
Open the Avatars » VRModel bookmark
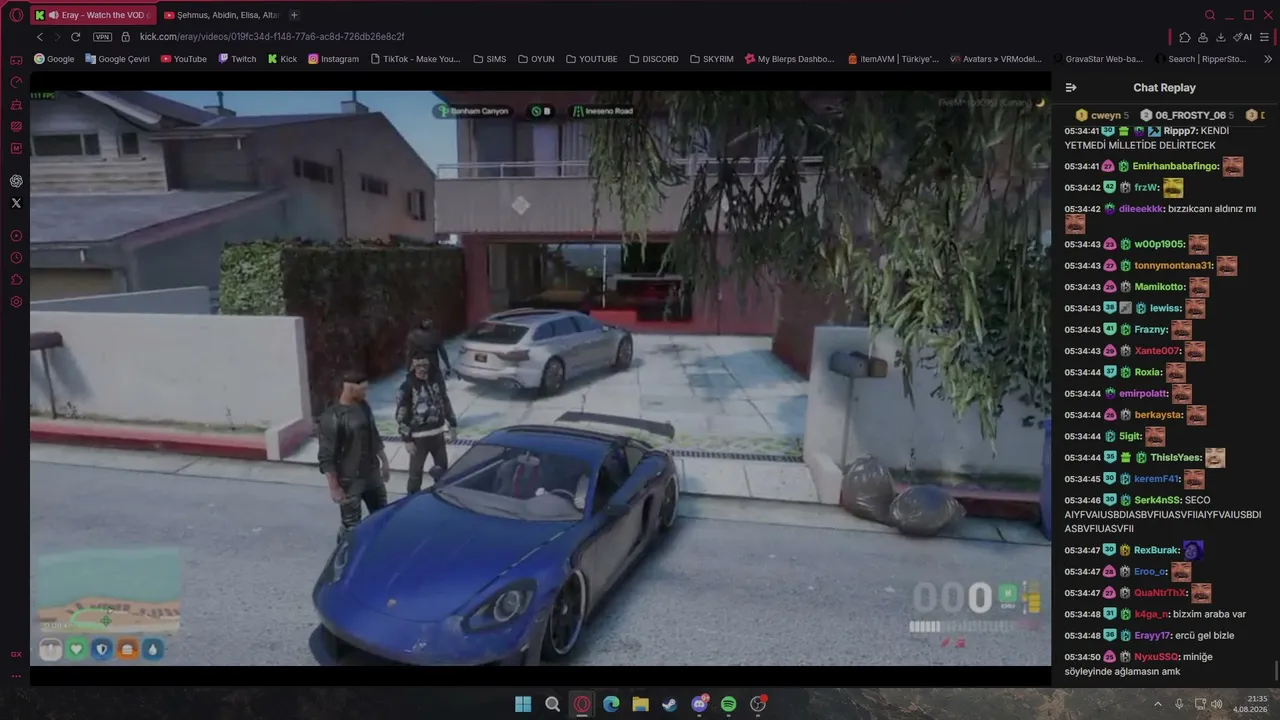coord(995,59)
